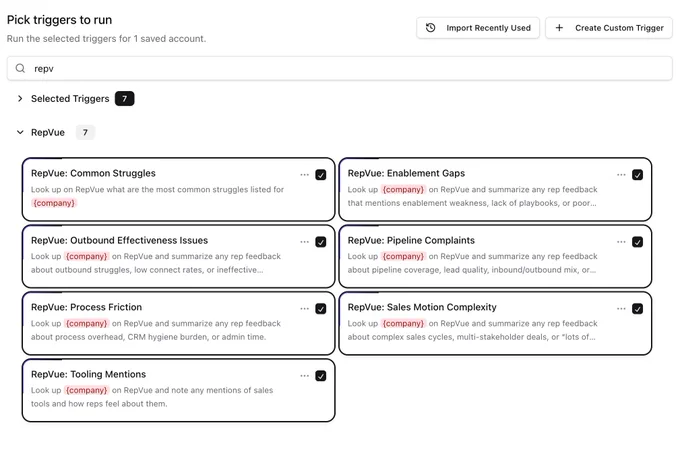Click {company} tag in Sales Motion Complexity description
Screen dimensions: 680x450
(403, 323)
